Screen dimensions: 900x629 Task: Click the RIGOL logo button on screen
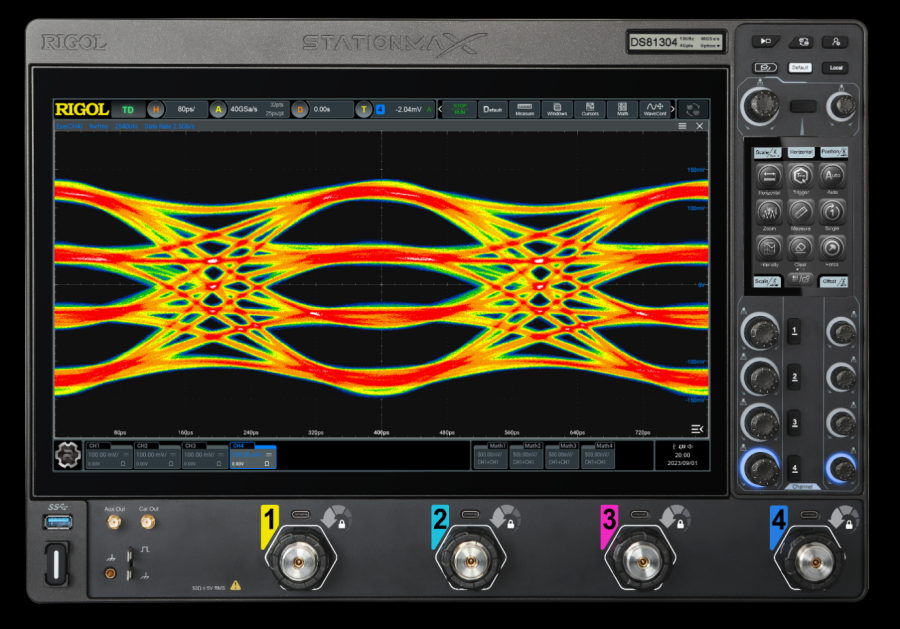point(82,109)
